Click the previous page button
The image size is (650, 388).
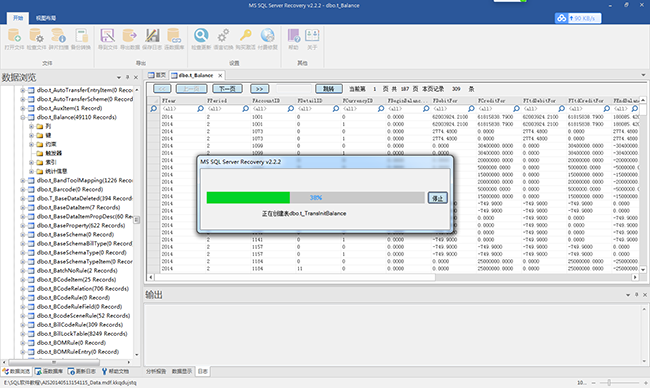pos(192,89)
